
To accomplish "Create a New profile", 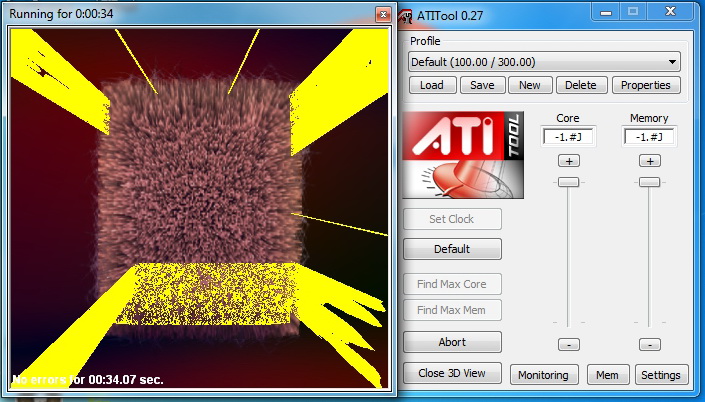I will coord(529,85).
